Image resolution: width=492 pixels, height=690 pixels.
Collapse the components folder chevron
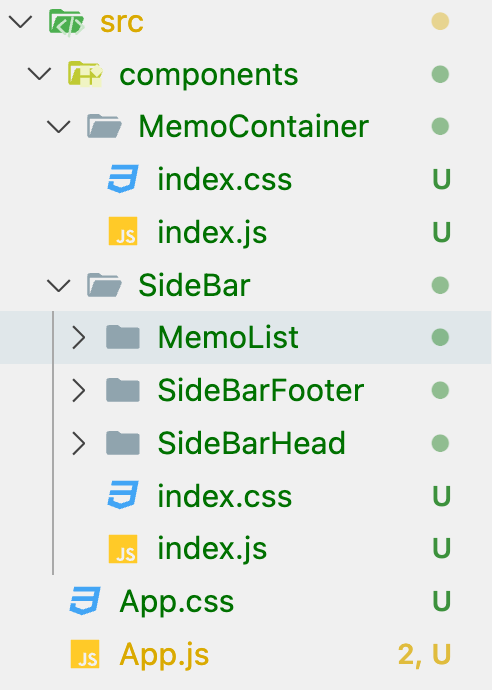point(40,74)
